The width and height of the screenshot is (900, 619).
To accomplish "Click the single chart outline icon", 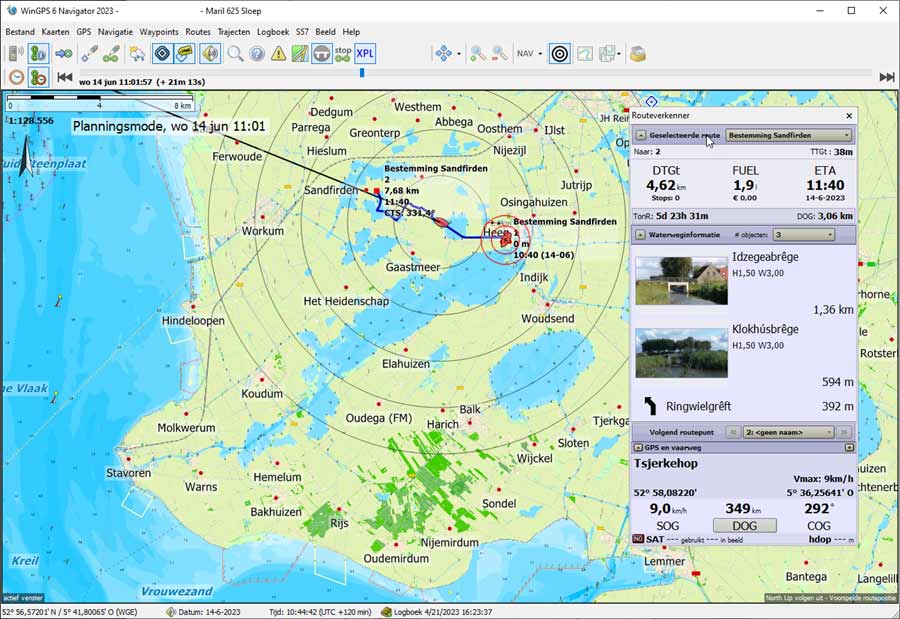I will 584,54.
